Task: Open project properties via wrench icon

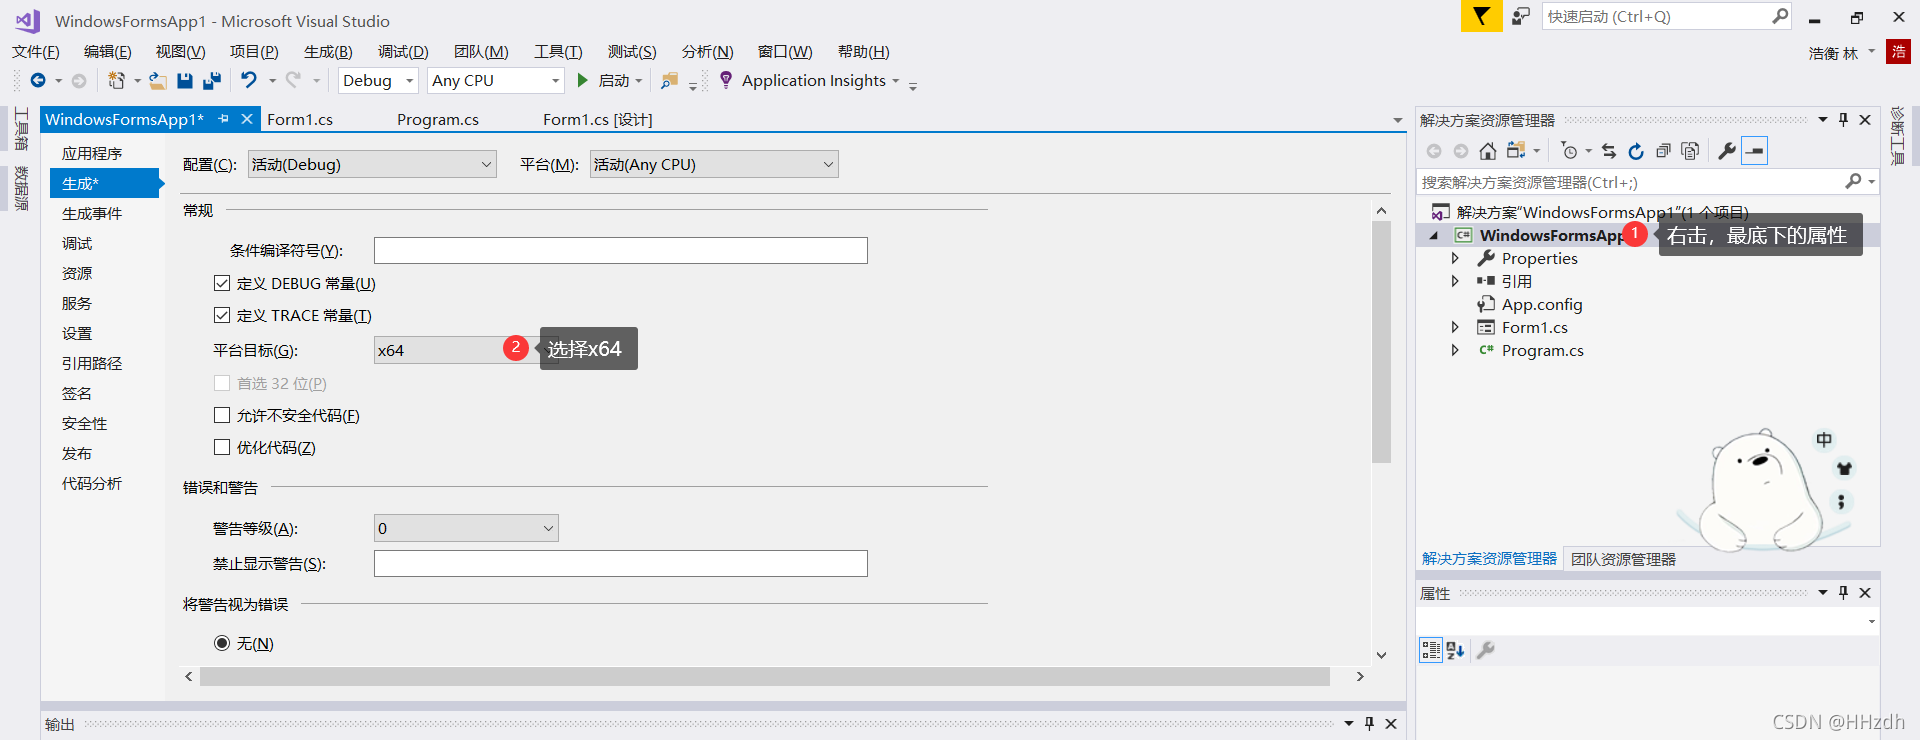Action: click(1727, 151)
